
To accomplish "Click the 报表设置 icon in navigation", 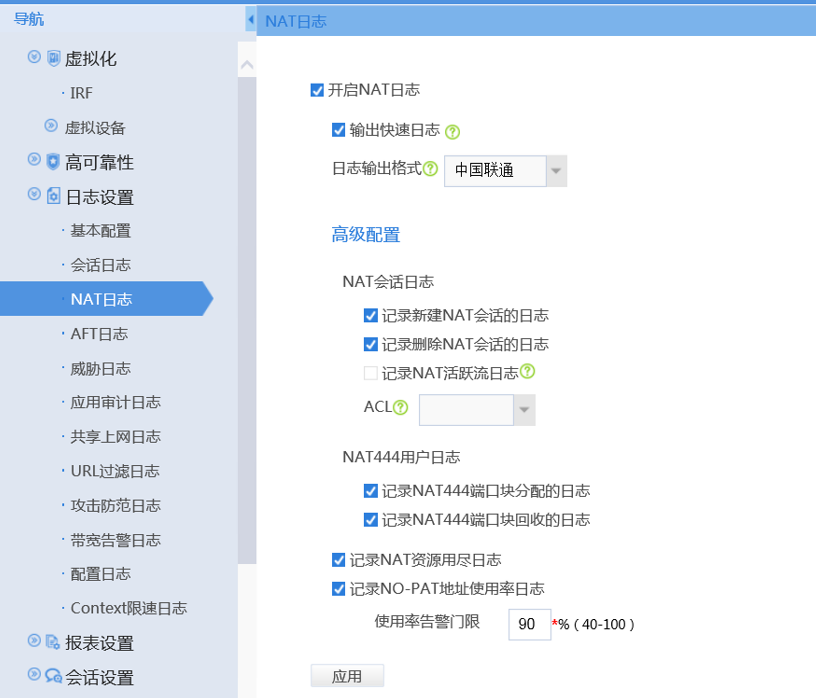I will [53, 642].
